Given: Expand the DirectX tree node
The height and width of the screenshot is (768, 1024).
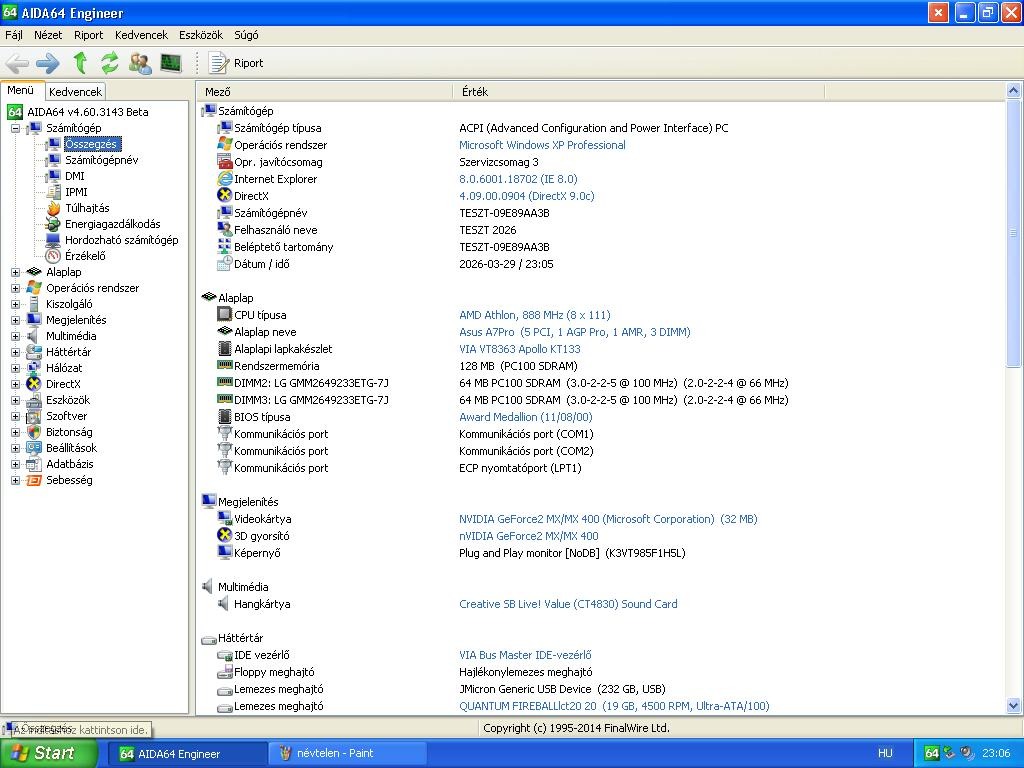Looking at the screenshot, I should (16, 384).
